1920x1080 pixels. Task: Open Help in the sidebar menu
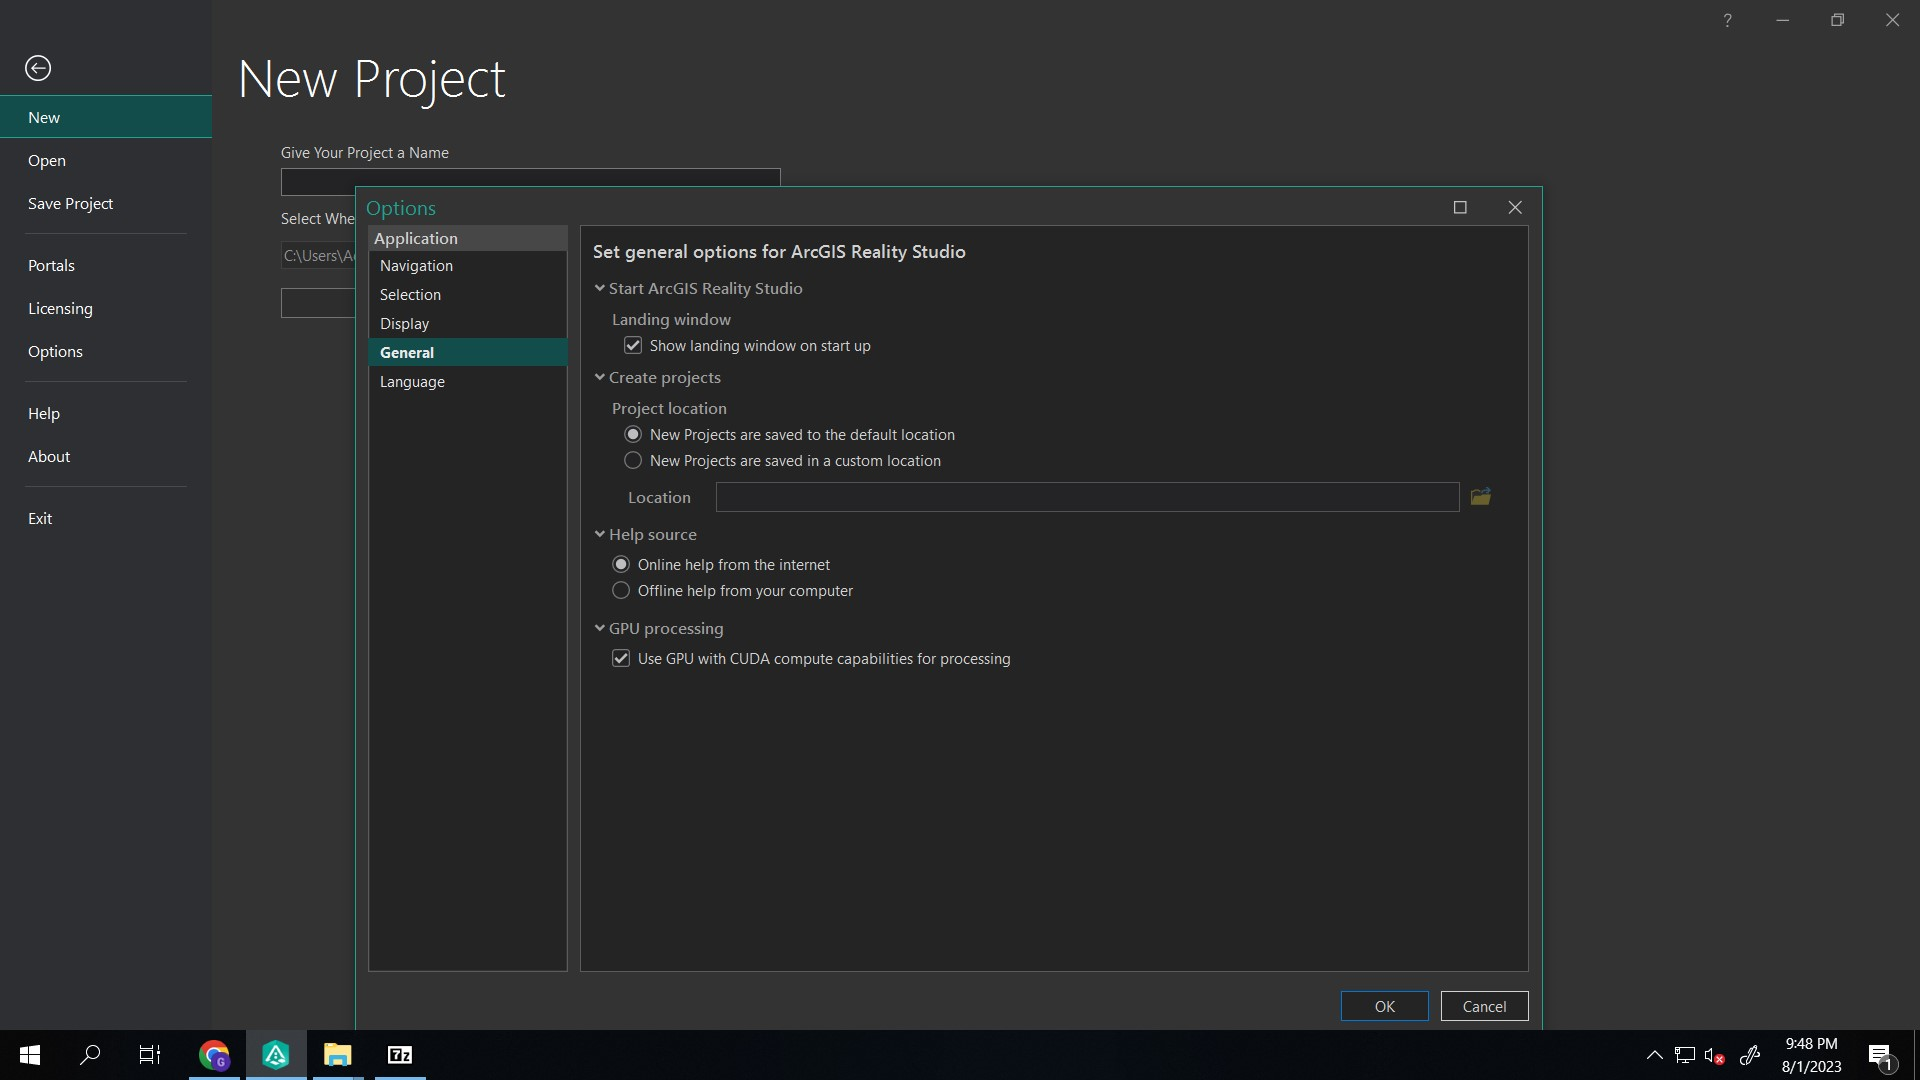click(106, 413)
